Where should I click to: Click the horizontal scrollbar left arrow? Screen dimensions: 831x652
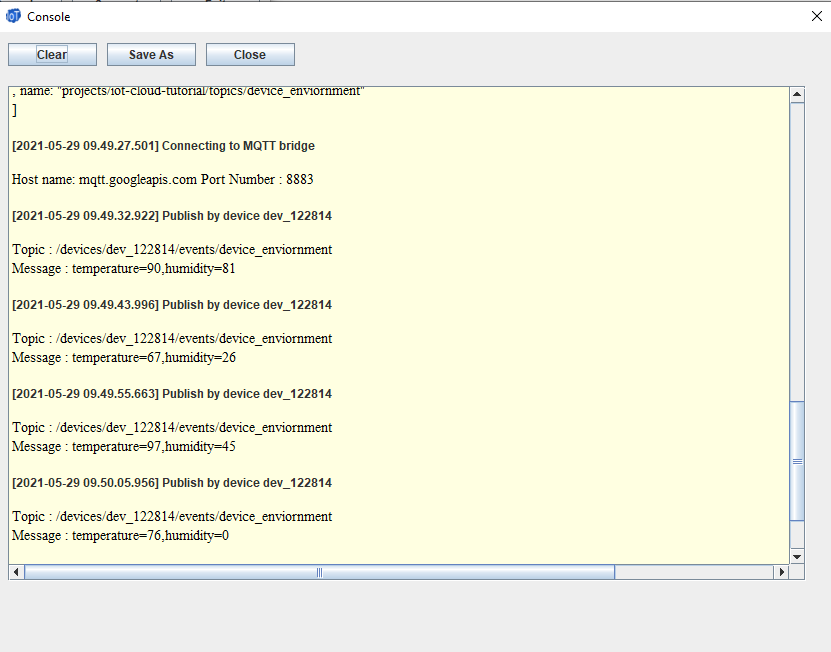tap(16, 572)
